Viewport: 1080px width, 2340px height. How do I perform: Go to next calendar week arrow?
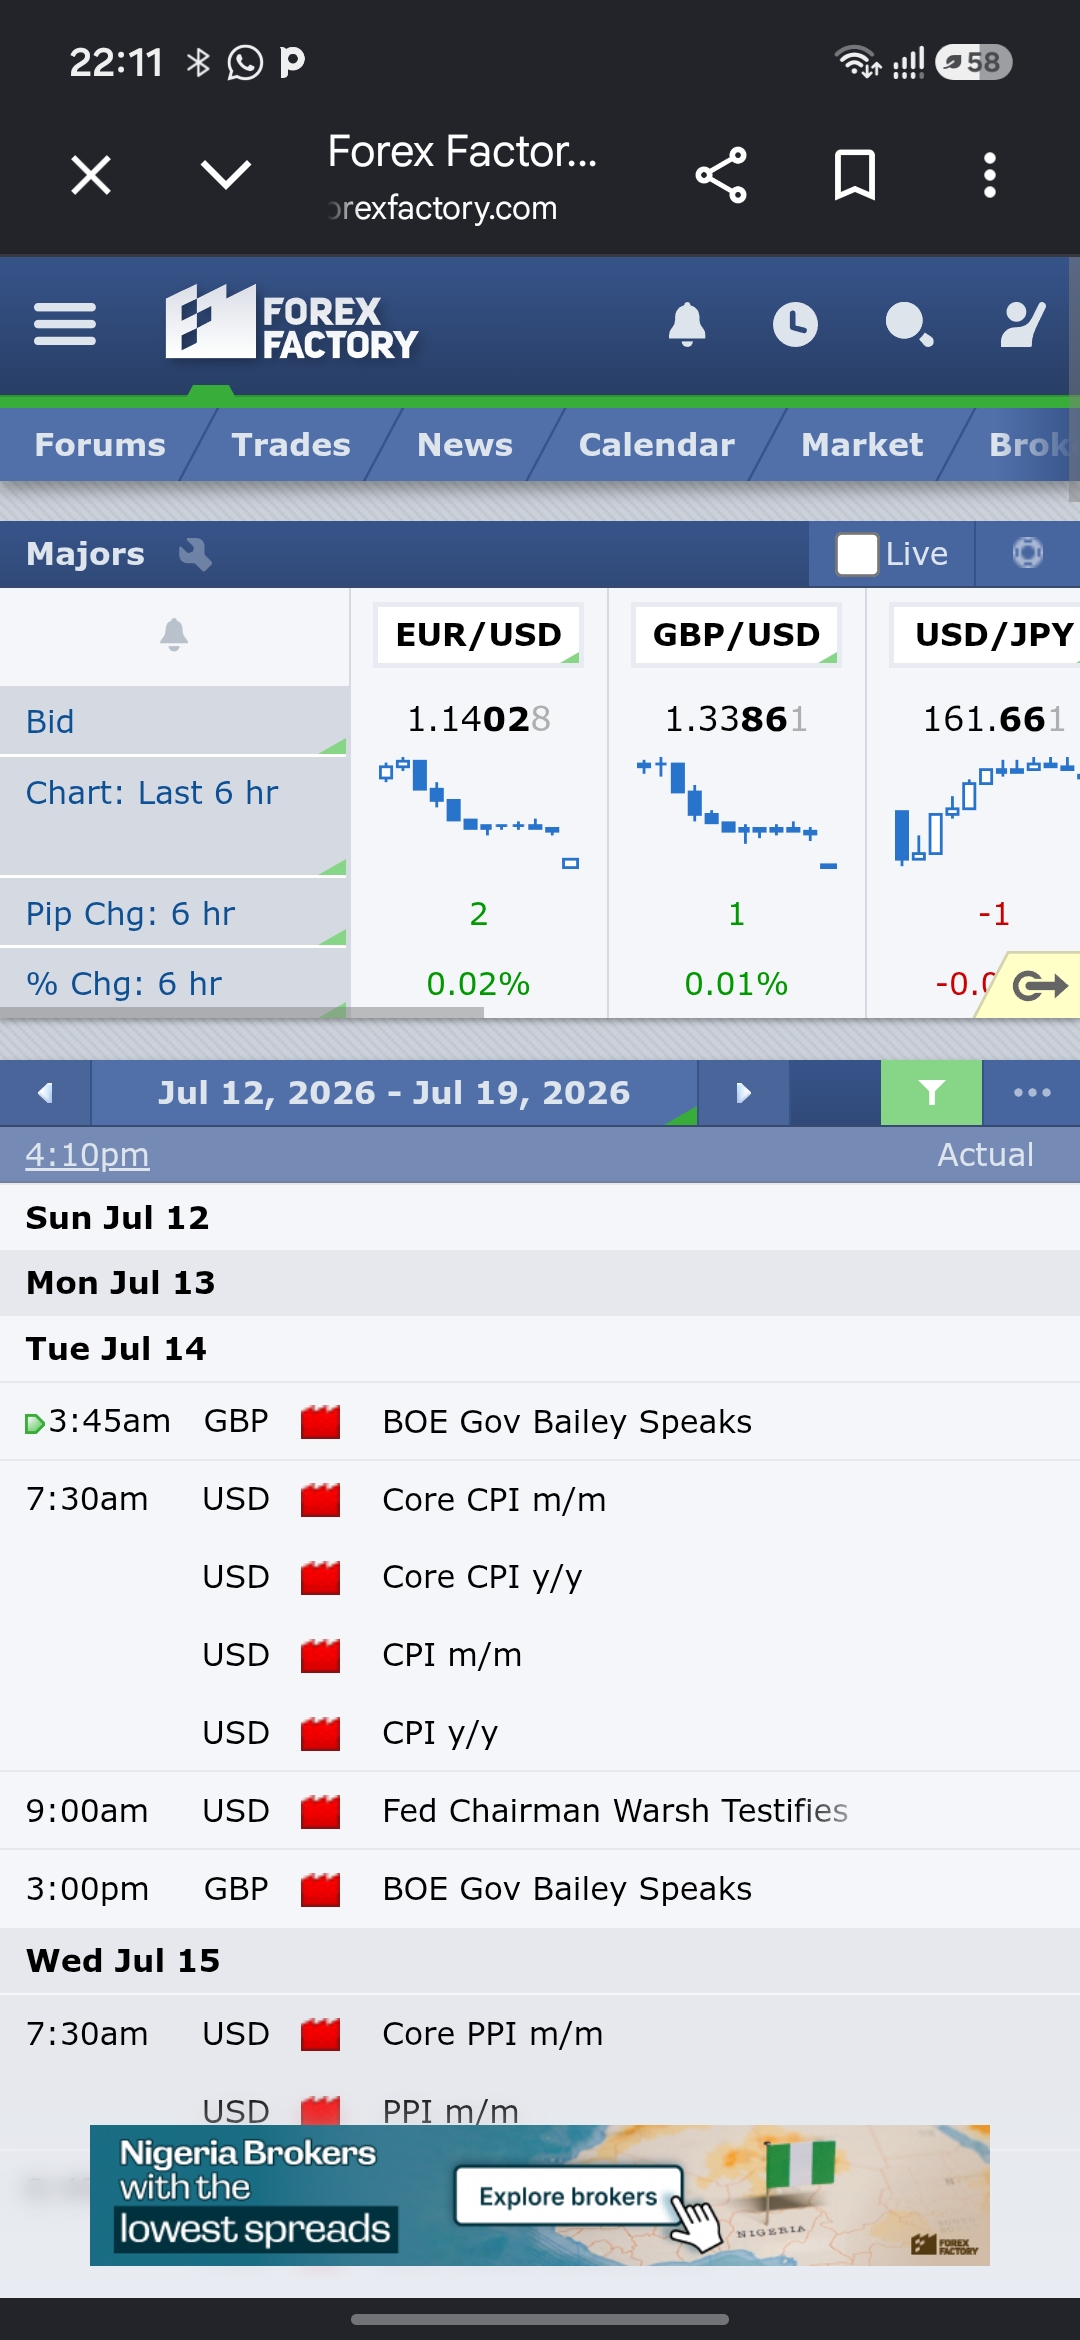point(743,1092)
